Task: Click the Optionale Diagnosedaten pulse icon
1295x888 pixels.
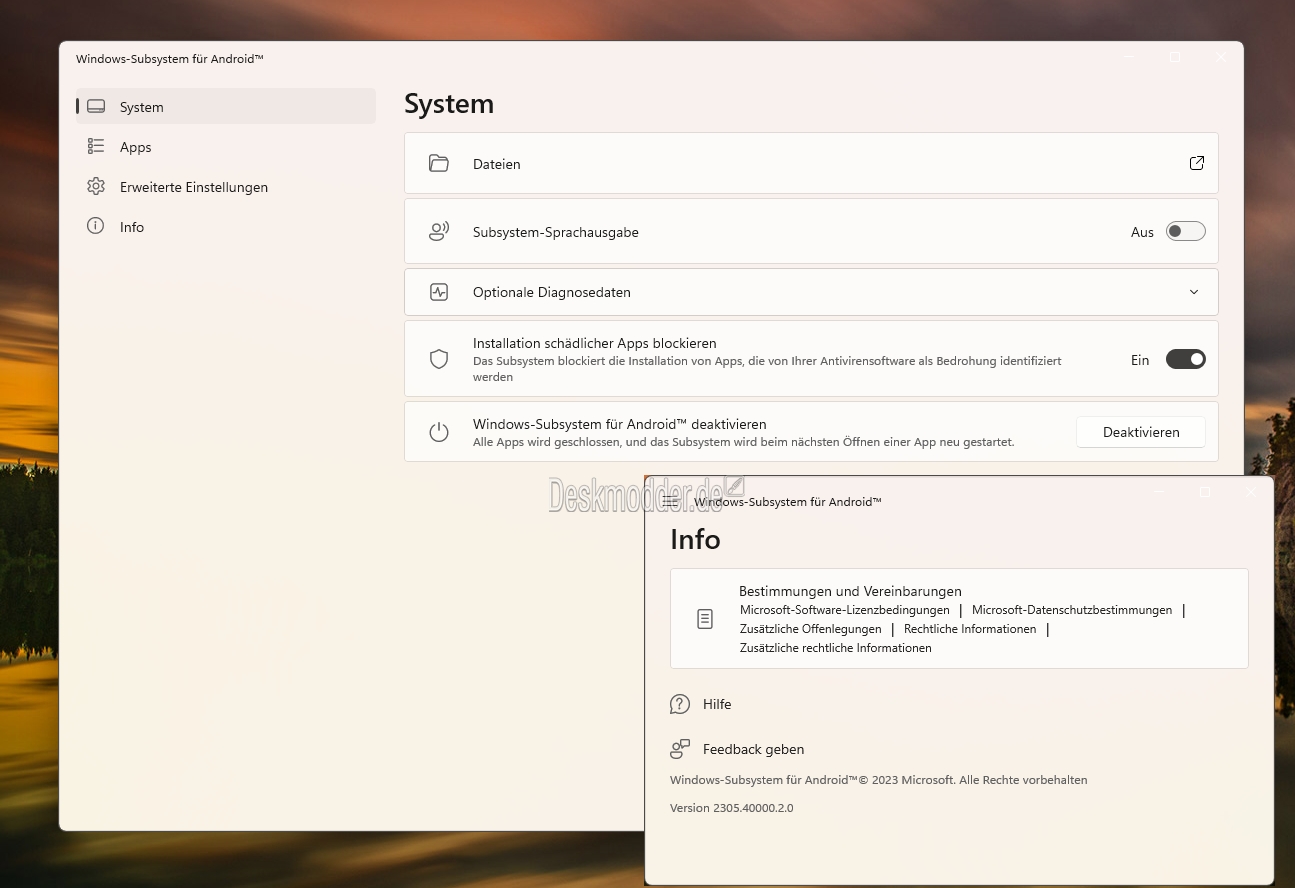Action: click(439, 292)
